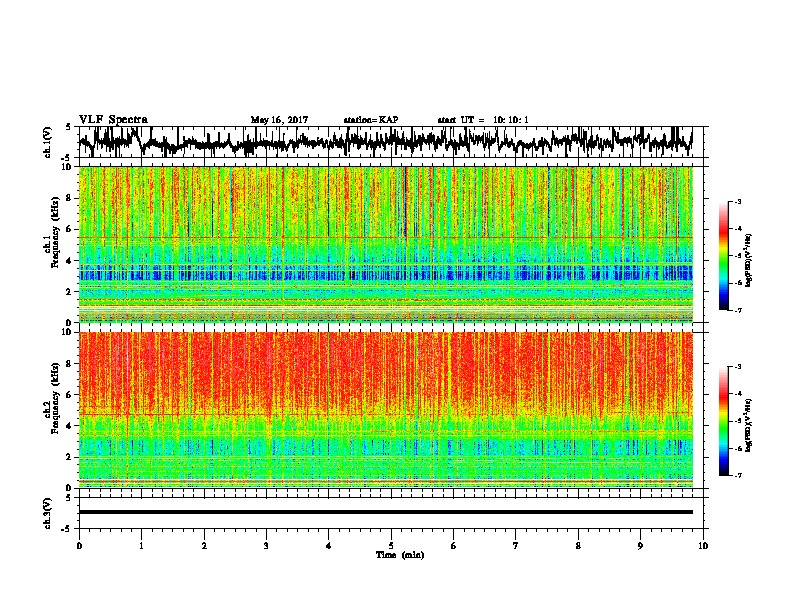792x612 pixels.
Task: Click the 6 minute tick label on time axis
Action: (454, 546)
